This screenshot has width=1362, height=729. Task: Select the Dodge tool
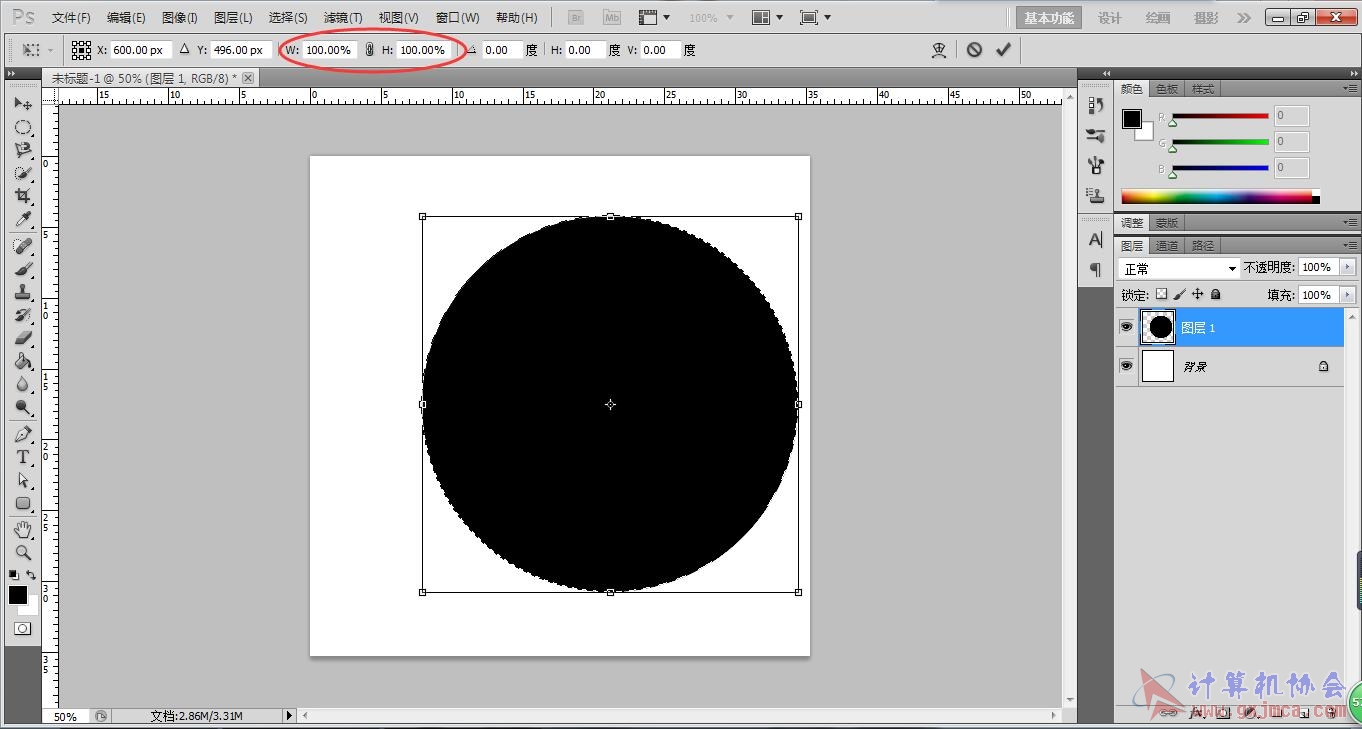pos(22,407)
